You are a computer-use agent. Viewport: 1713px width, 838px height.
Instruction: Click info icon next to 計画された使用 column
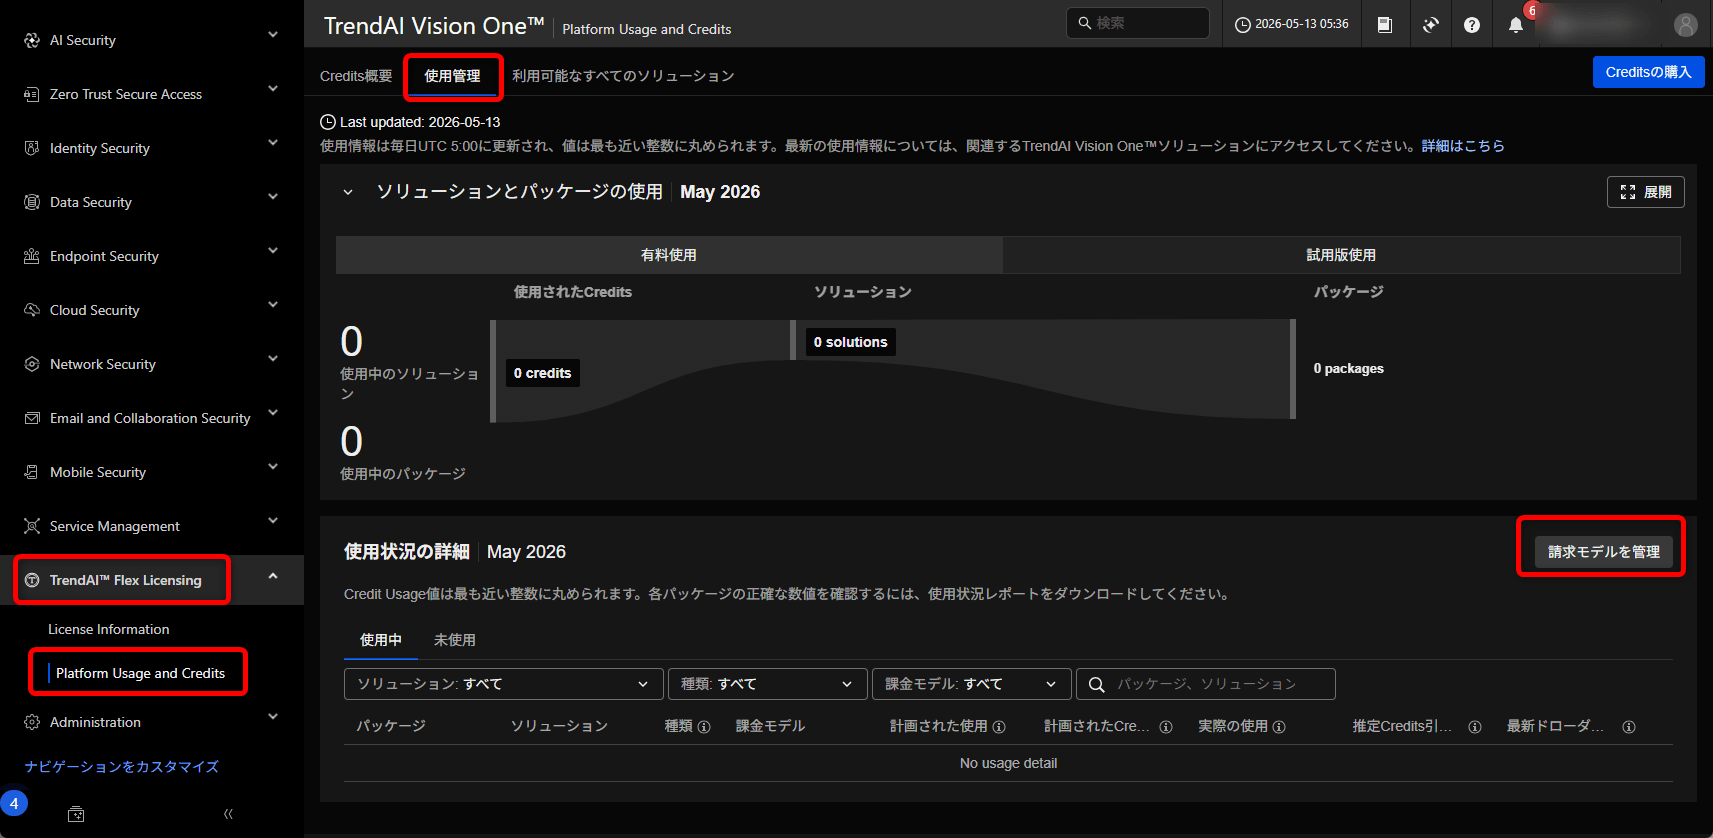[999, 727]
